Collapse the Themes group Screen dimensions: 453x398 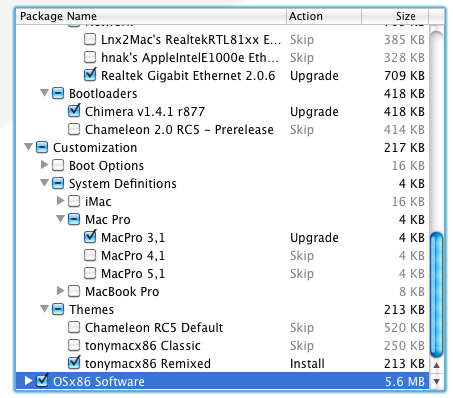pyautogui.click(x=44, y=309)
